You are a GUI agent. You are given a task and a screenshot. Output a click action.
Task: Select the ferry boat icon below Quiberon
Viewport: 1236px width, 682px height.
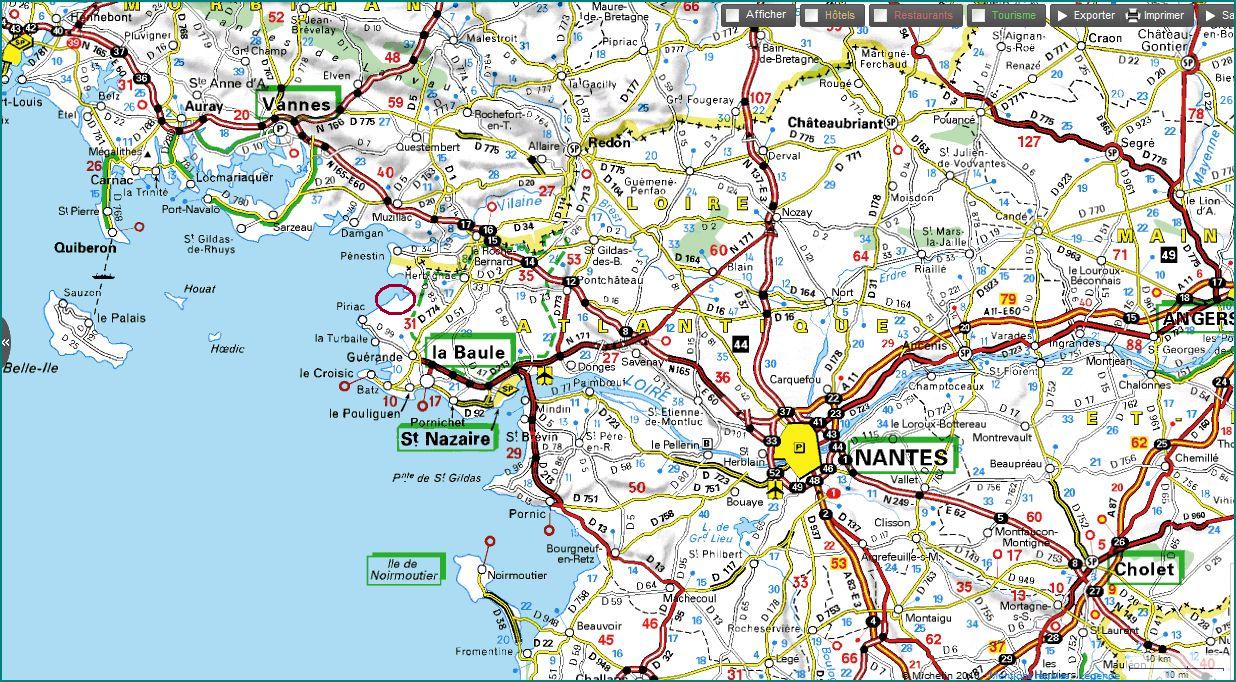99,273
